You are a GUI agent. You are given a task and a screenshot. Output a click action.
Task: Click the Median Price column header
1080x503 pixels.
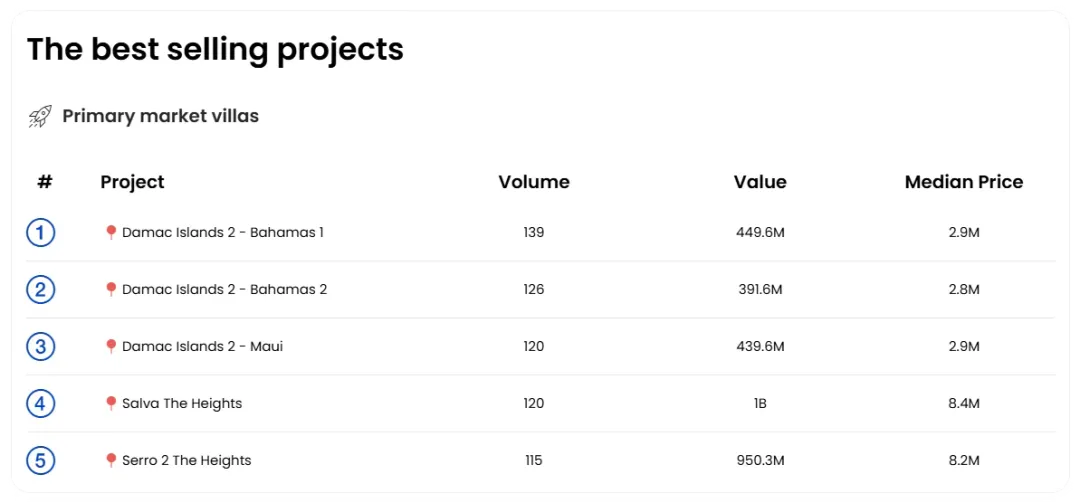click(x=964, y=182)
